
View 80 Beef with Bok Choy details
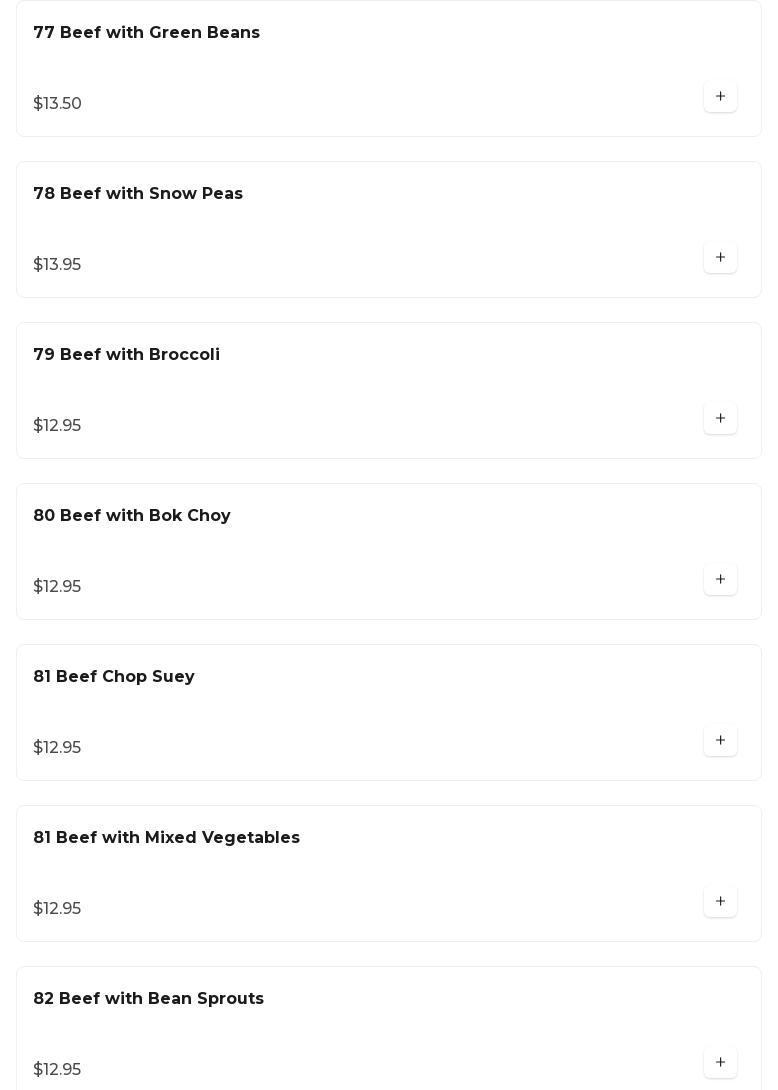(x=132, y=516)
